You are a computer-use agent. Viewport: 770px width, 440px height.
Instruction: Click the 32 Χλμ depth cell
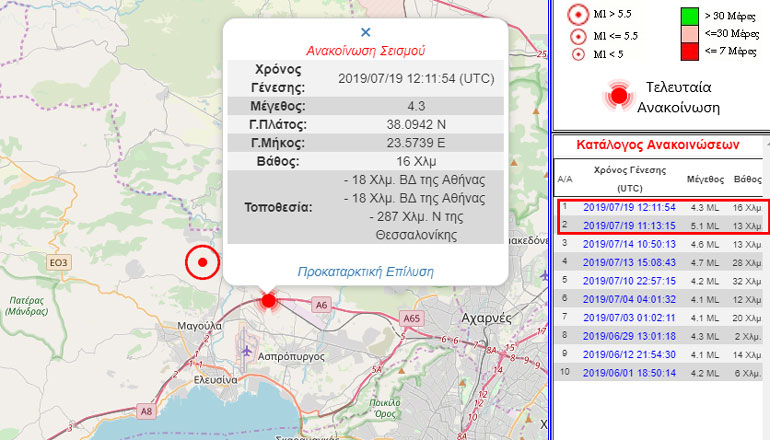coord(747,281)
